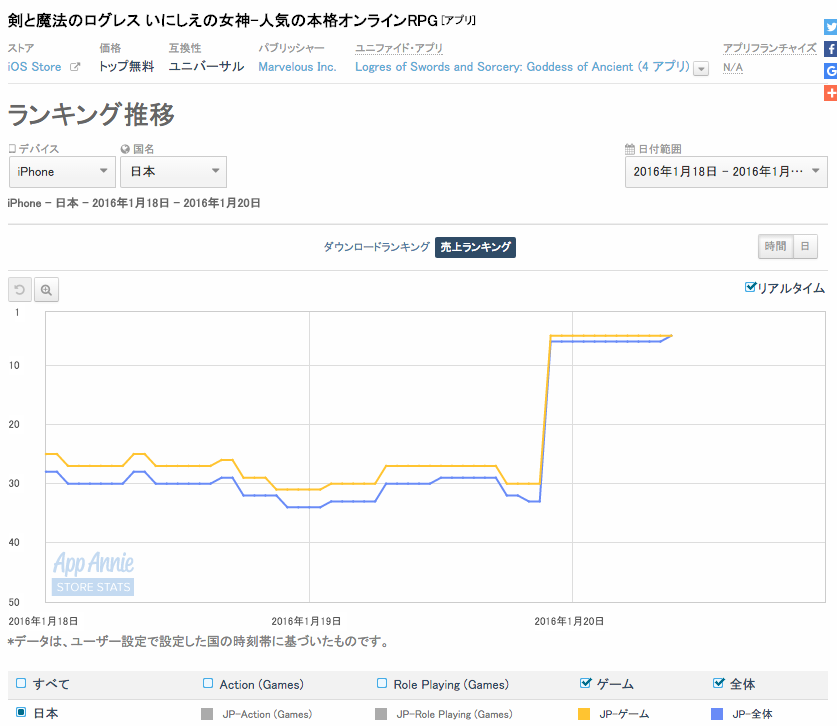
Task: Click the orange plus share icon
Action: point(831,93)
